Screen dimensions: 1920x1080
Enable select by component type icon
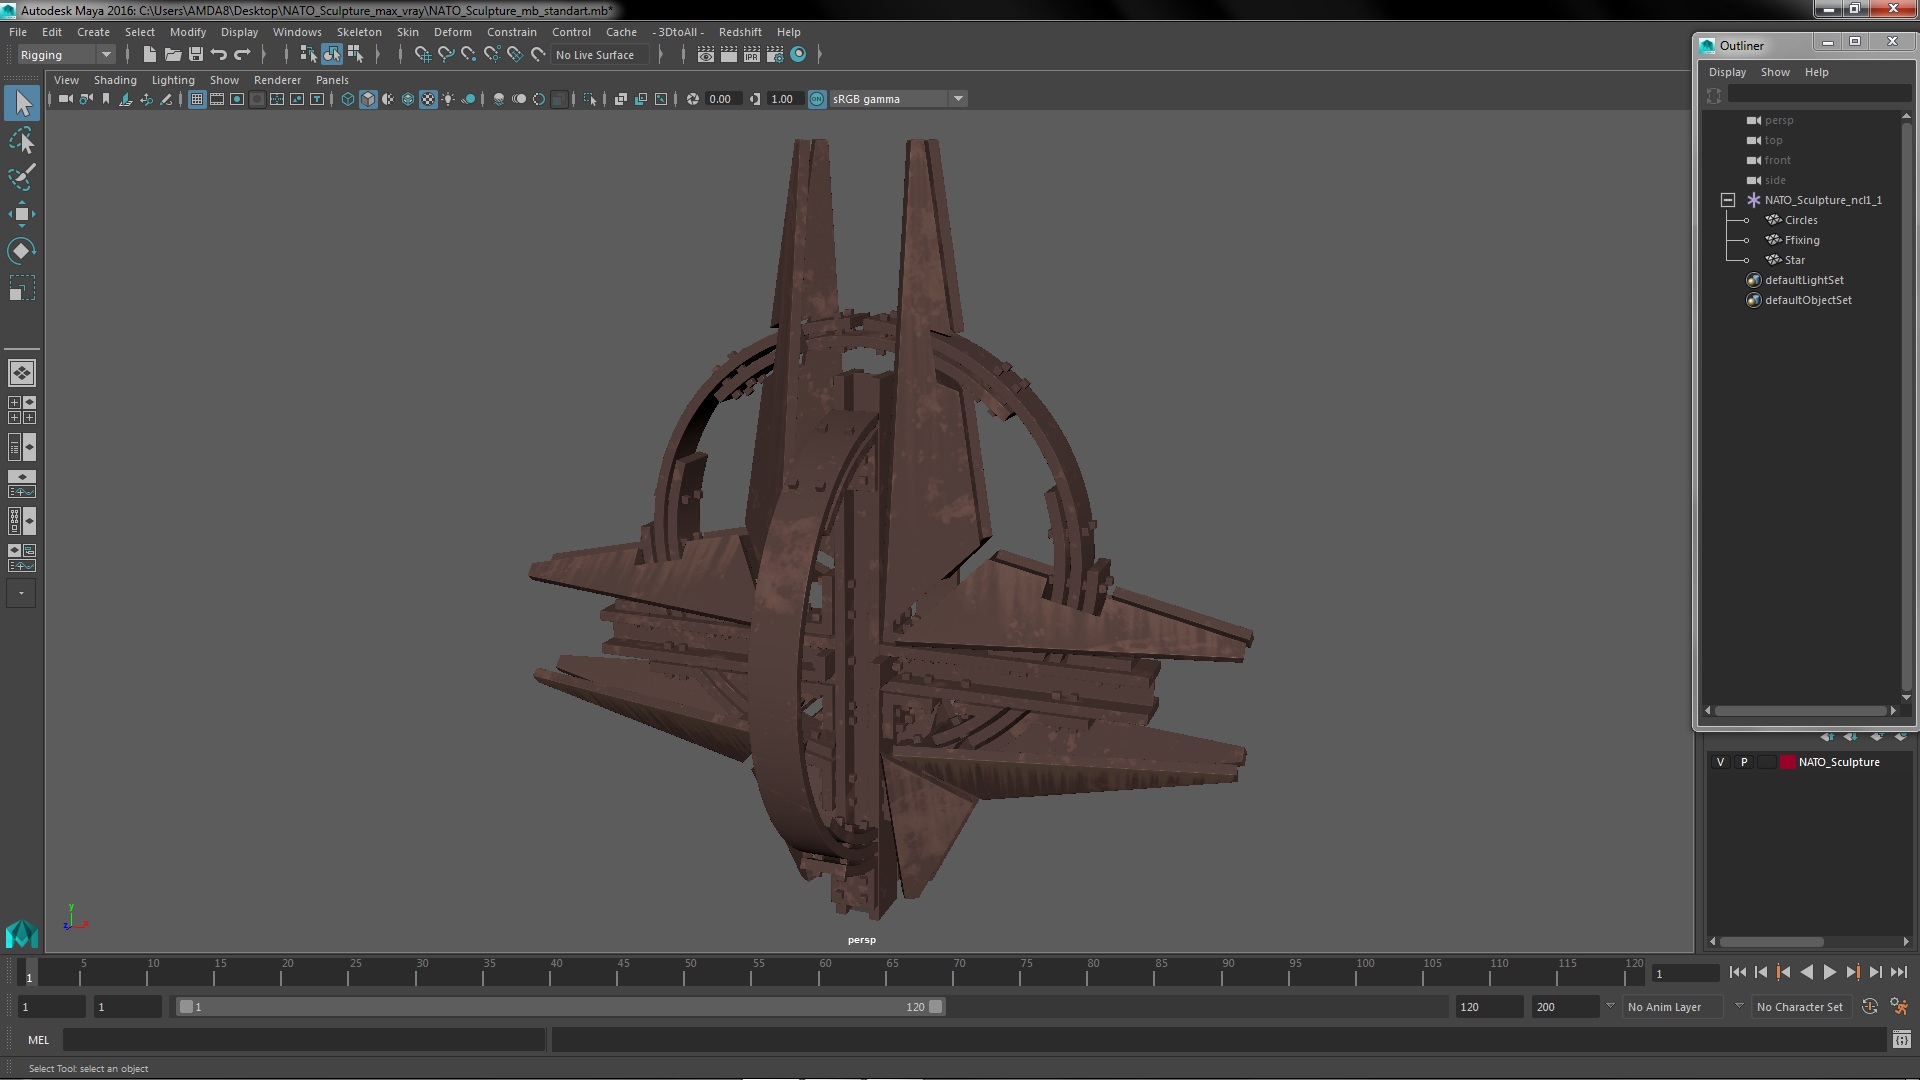(355, 55)
